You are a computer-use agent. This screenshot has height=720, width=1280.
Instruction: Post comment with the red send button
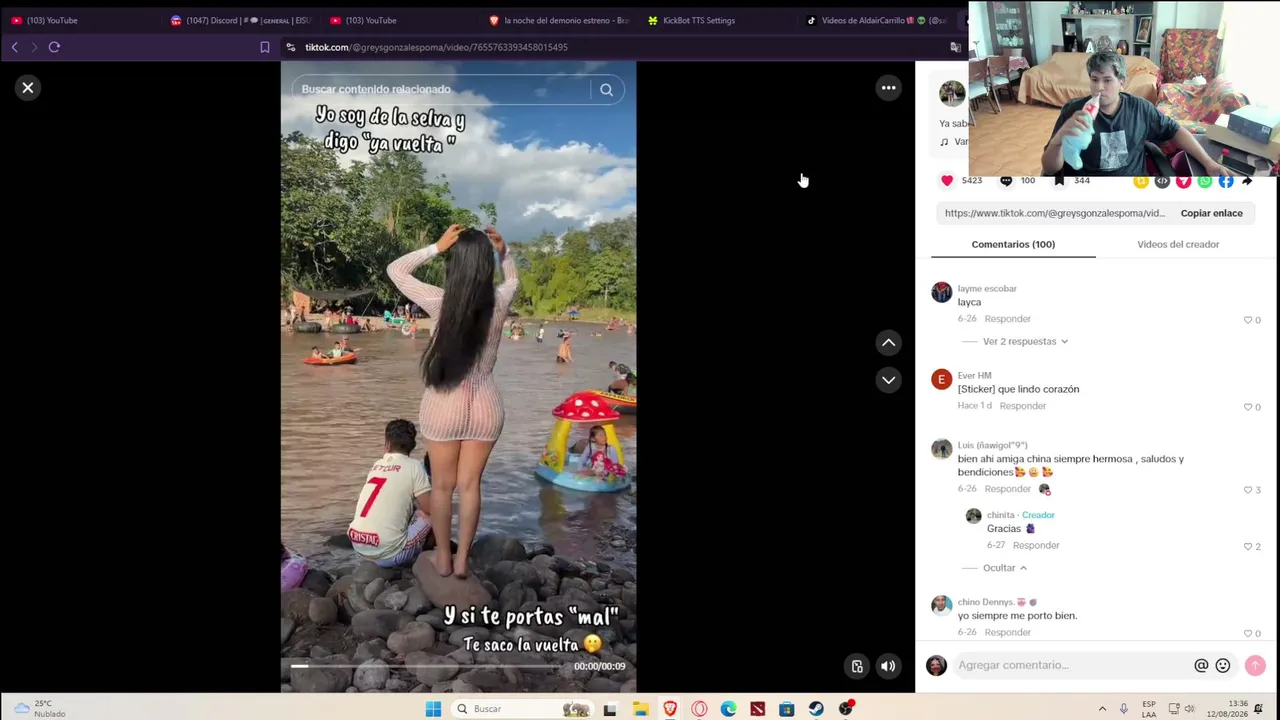coord(1255,666)
